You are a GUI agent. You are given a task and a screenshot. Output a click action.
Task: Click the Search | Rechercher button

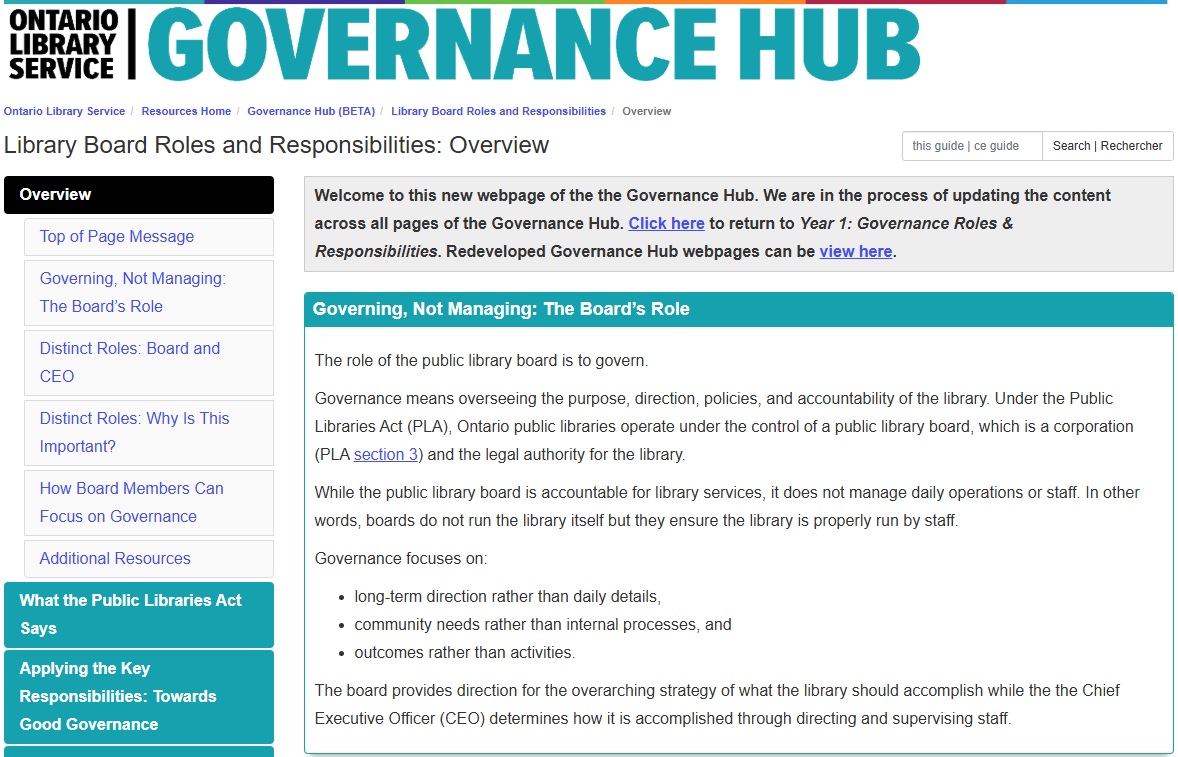1107,146
